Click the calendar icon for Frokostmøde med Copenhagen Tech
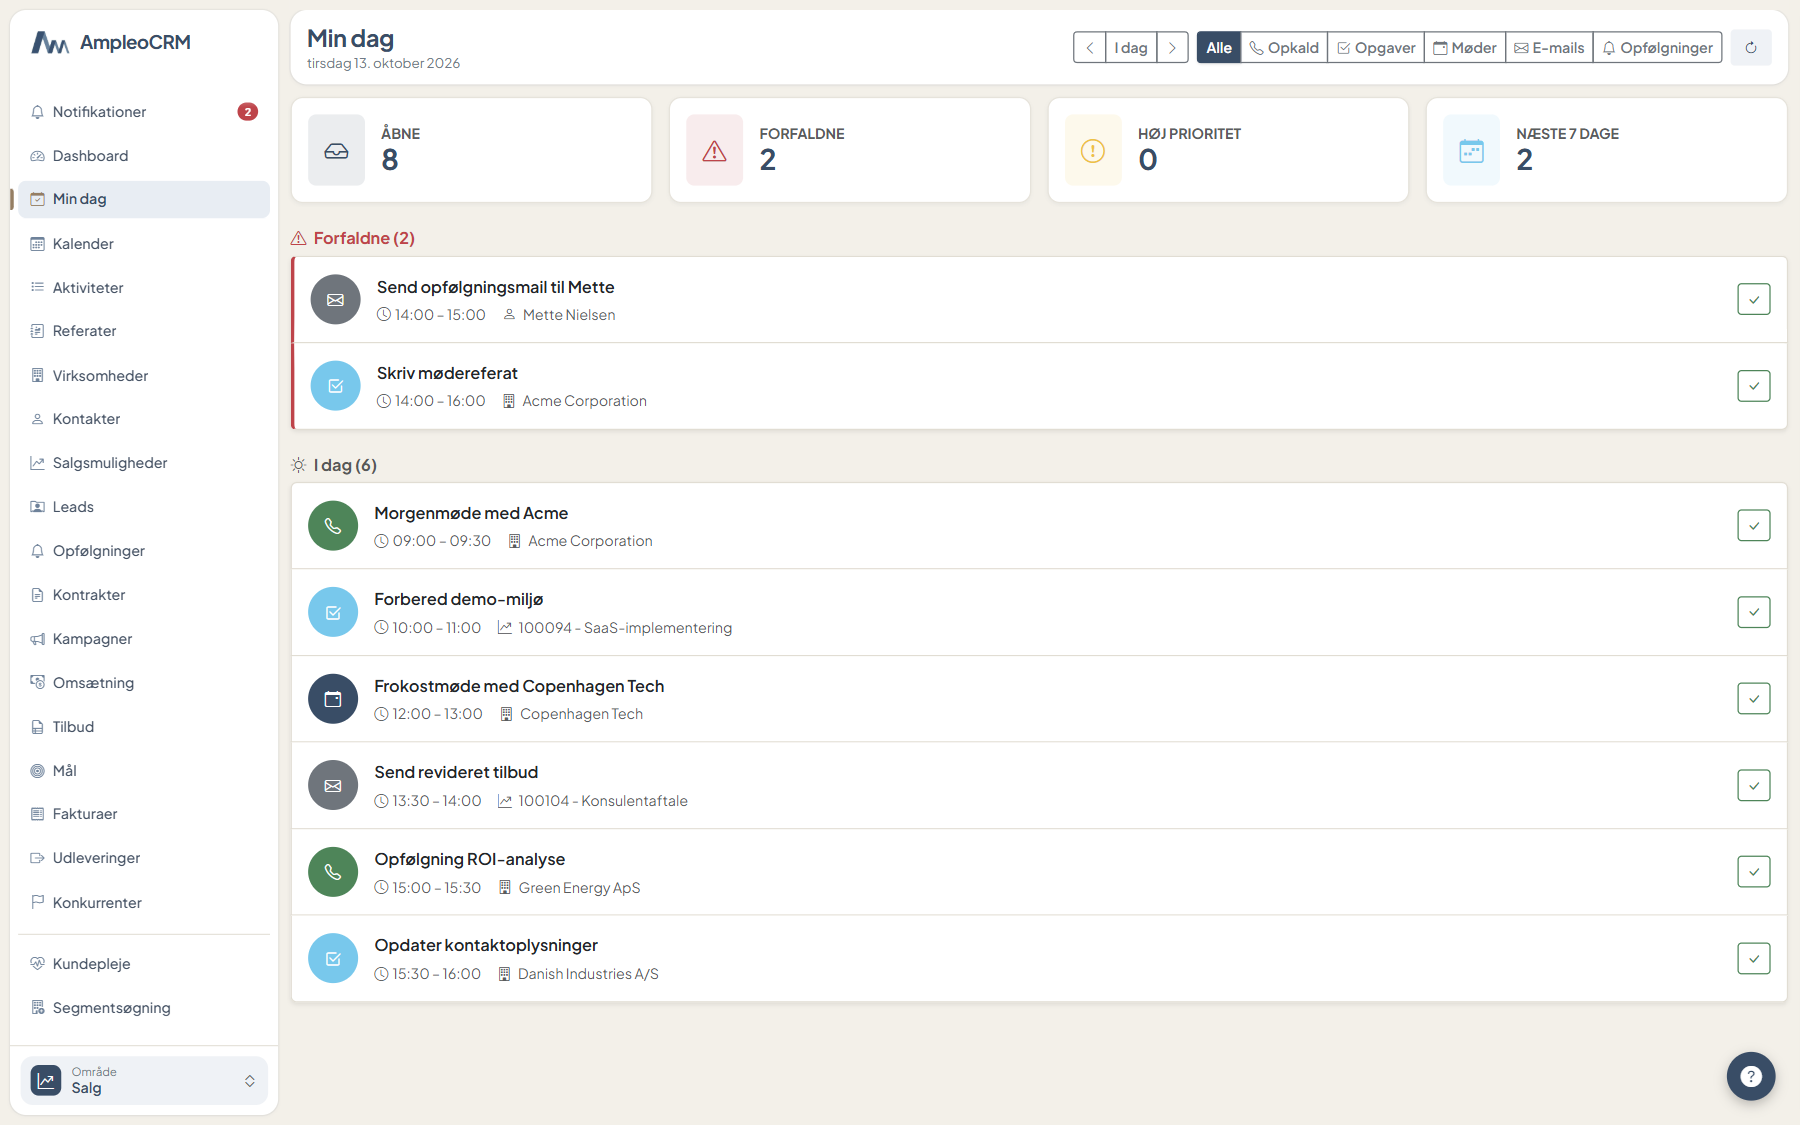1800x1125 pixels. (333, 699)
